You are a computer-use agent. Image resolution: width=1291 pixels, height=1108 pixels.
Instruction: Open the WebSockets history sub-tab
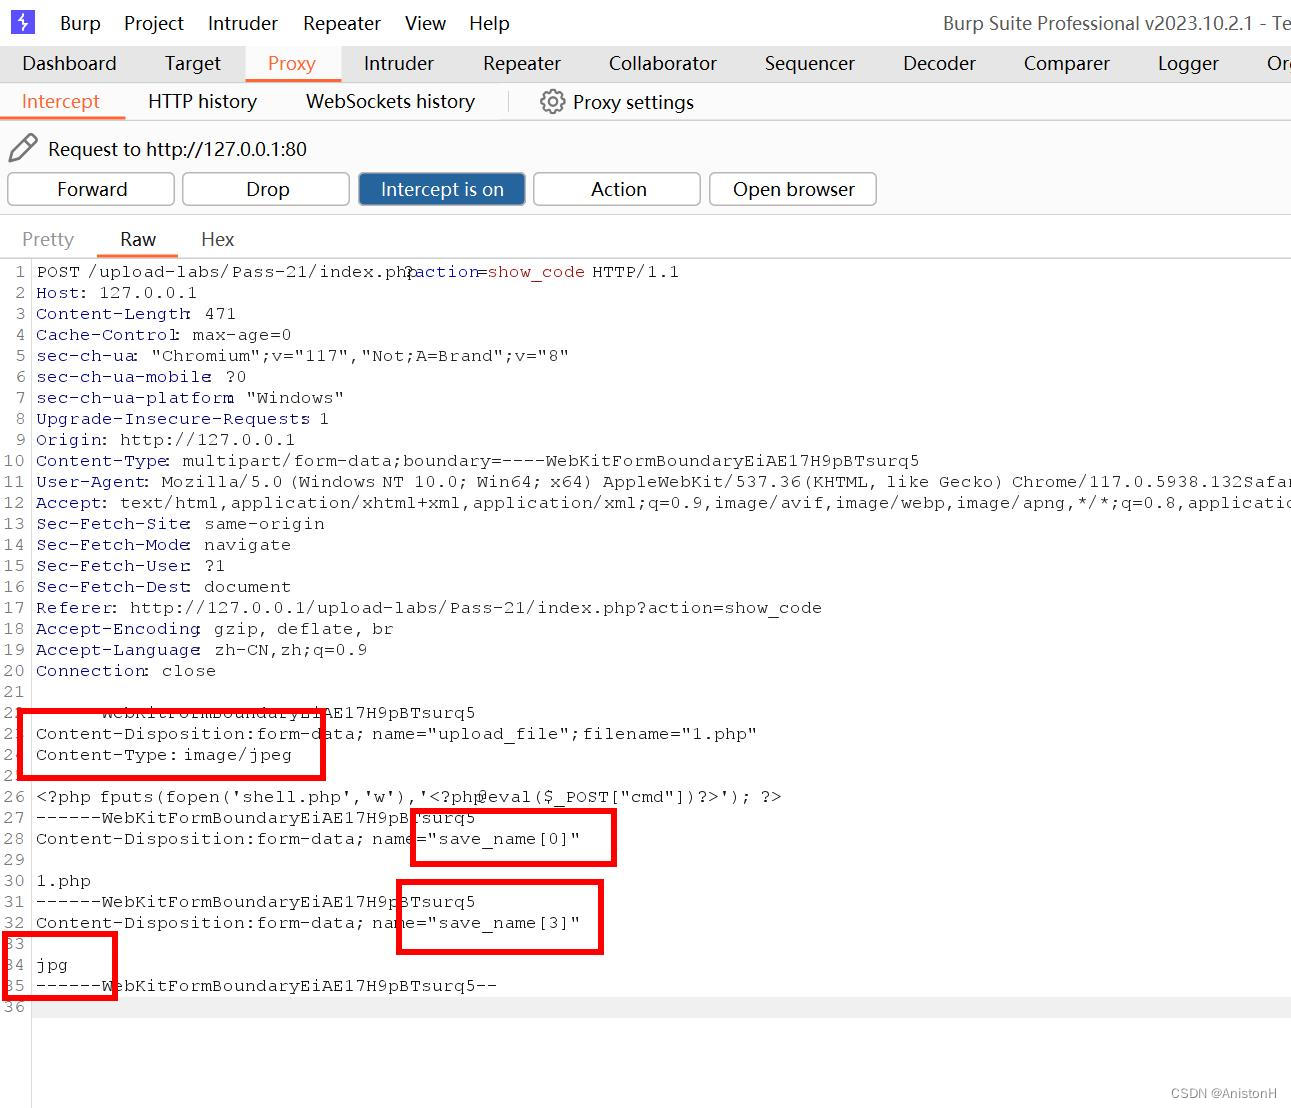tap(391, 101)
